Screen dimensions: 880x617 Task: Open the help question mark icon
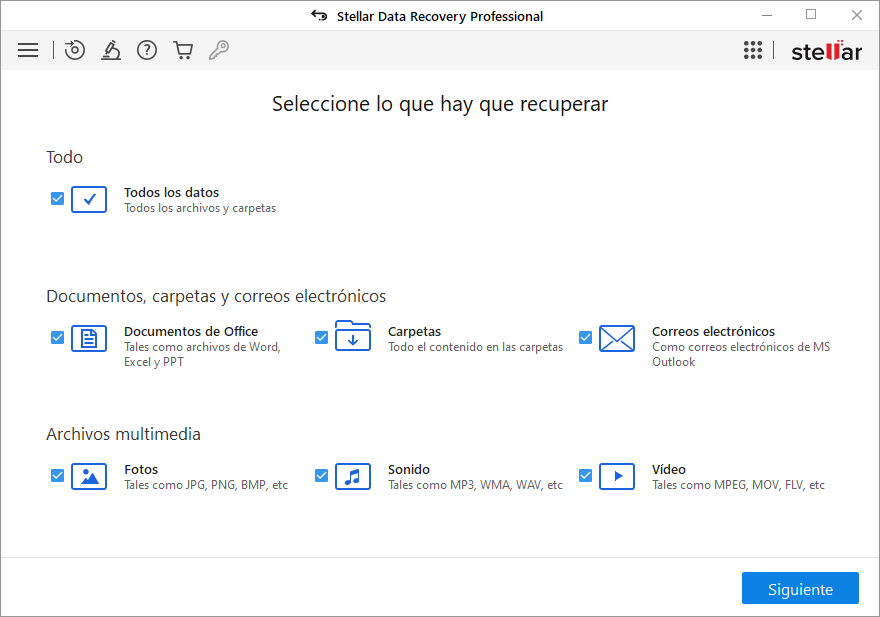coord(147,50)
